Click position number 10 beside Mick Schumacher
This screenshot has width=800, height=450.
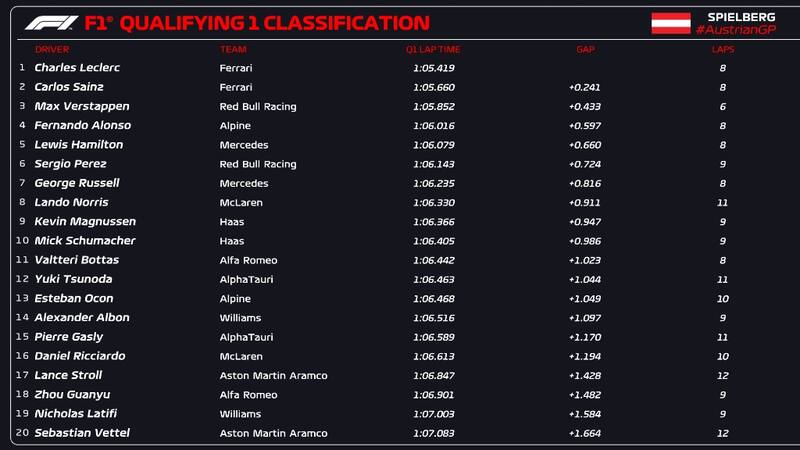pyautogui.click(x=22, y=241)
